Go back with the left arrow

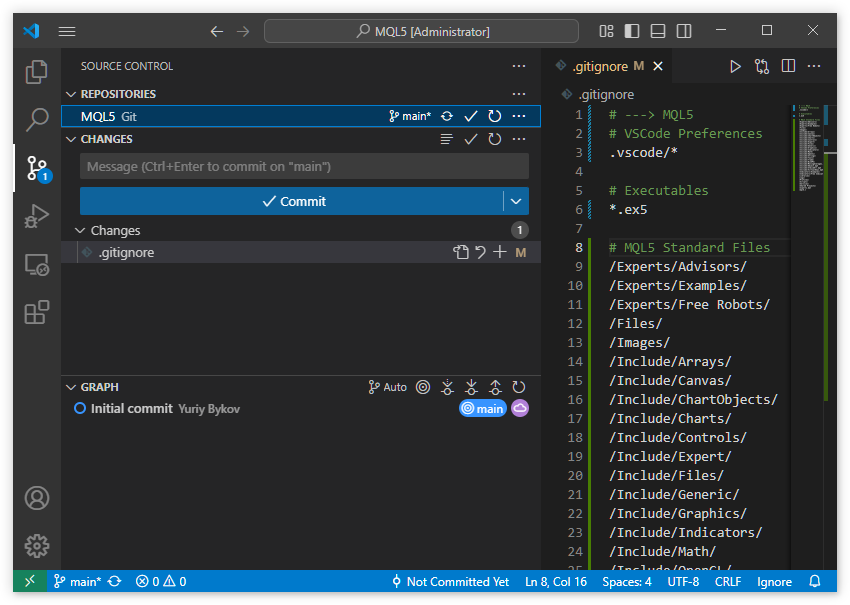[x=217, y=31]
